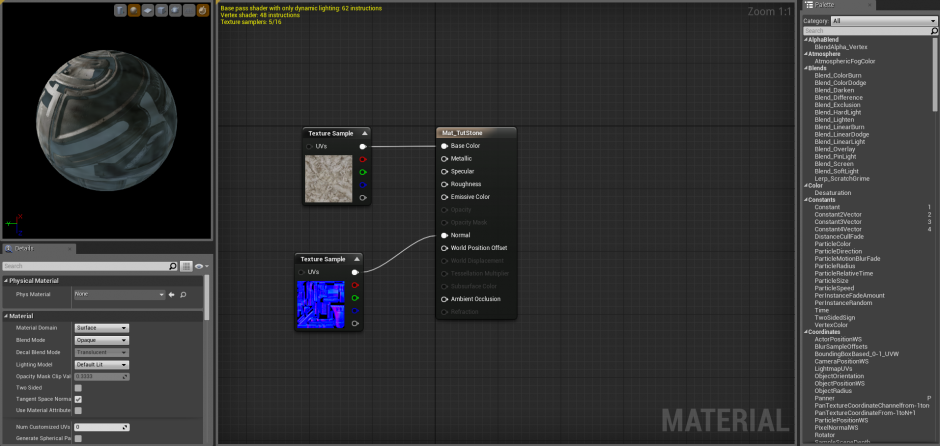Toggle the preview viewport grid icon
Viewport: 940px width, 446px height.
[189, 10]
